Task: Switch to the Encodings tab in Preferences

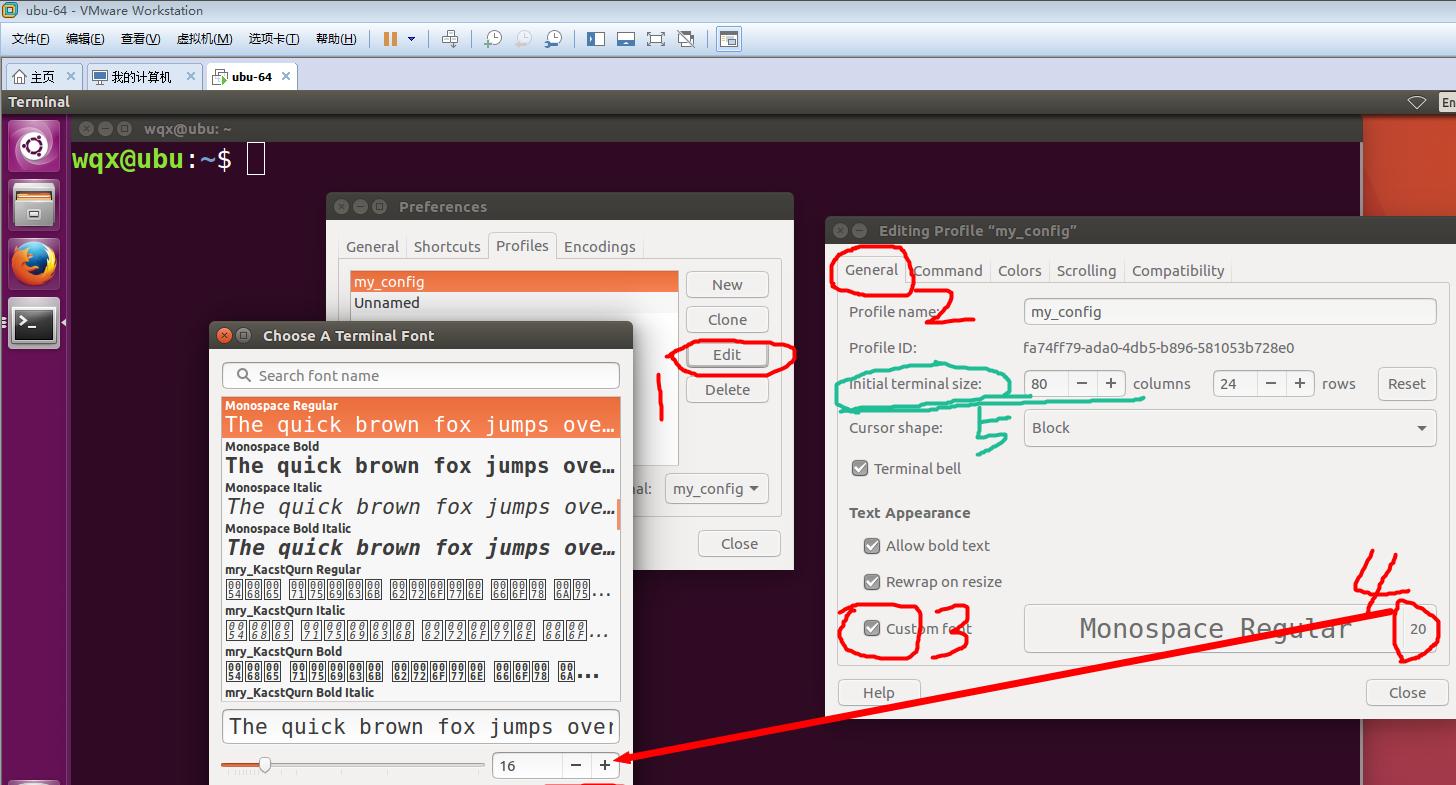Action: point(599,247)
